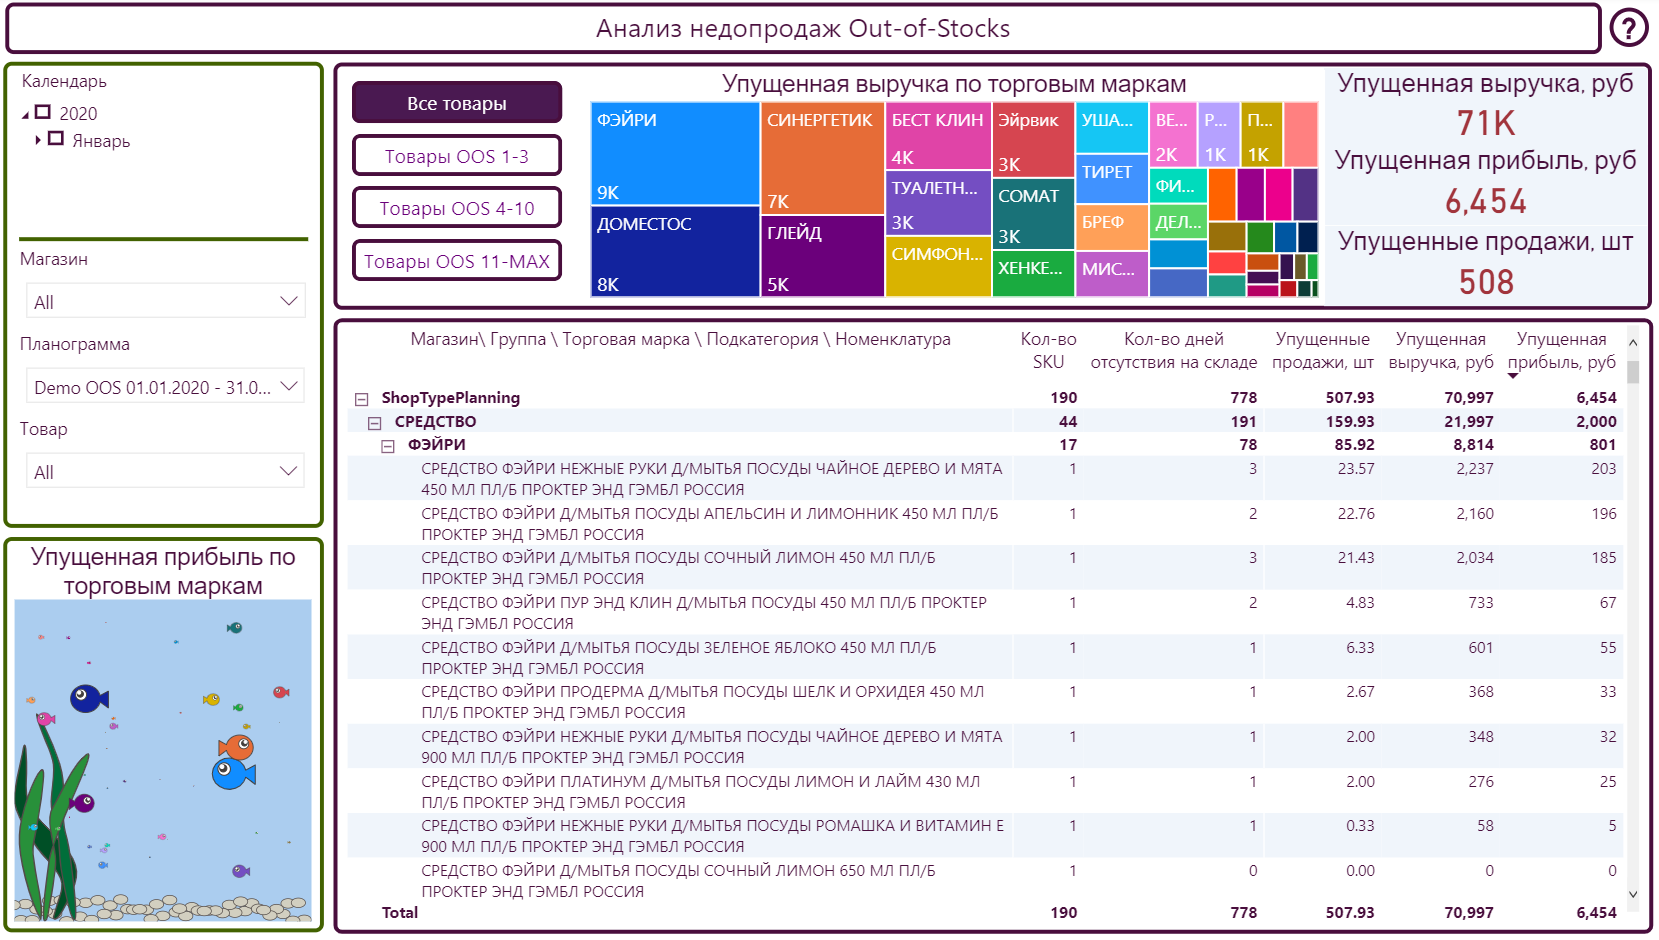Viewport: 1659px width, 940px height.
Task: Select the ТИРЕТ treemap tile
Action: pos(1112,179)
